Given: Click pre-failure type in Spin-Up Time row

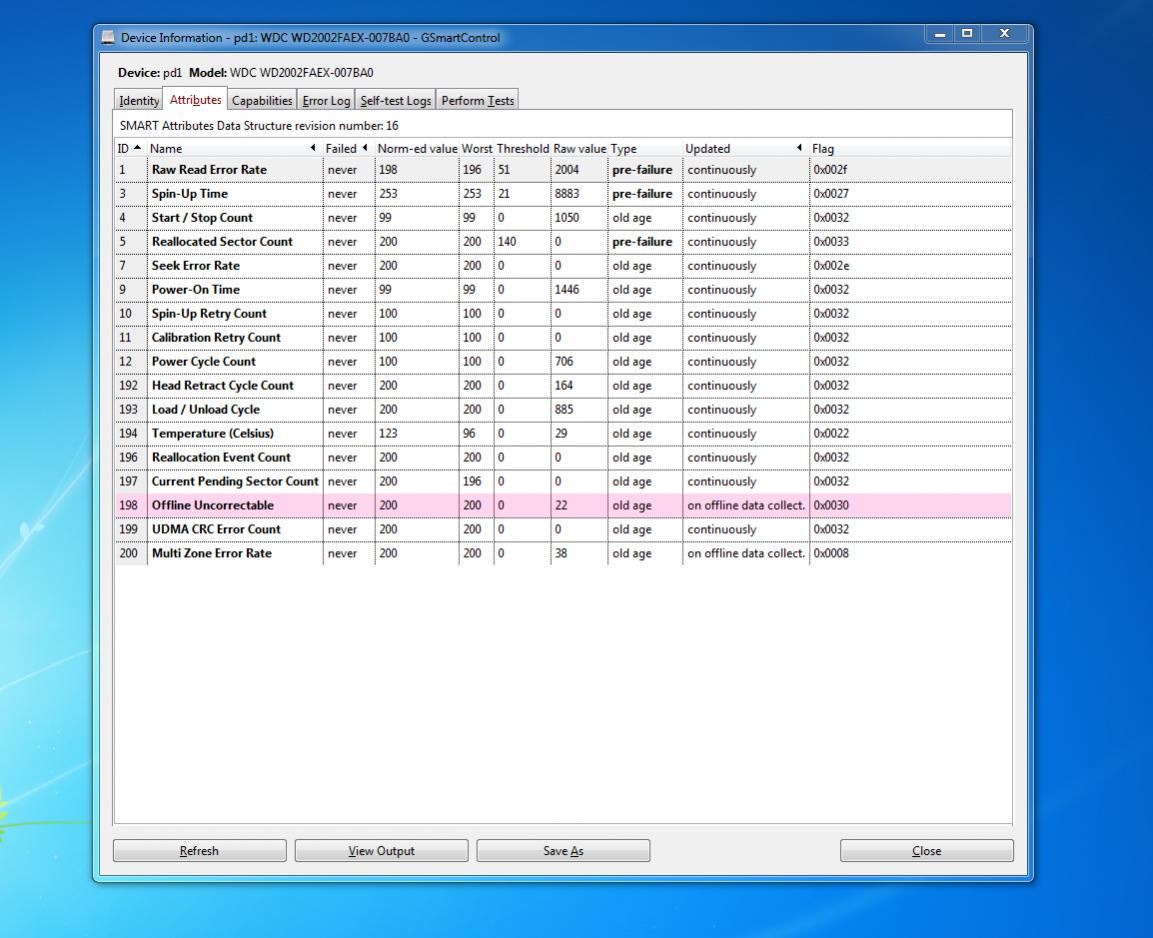Looking at the screenshot, I should [x=642, y=194].
